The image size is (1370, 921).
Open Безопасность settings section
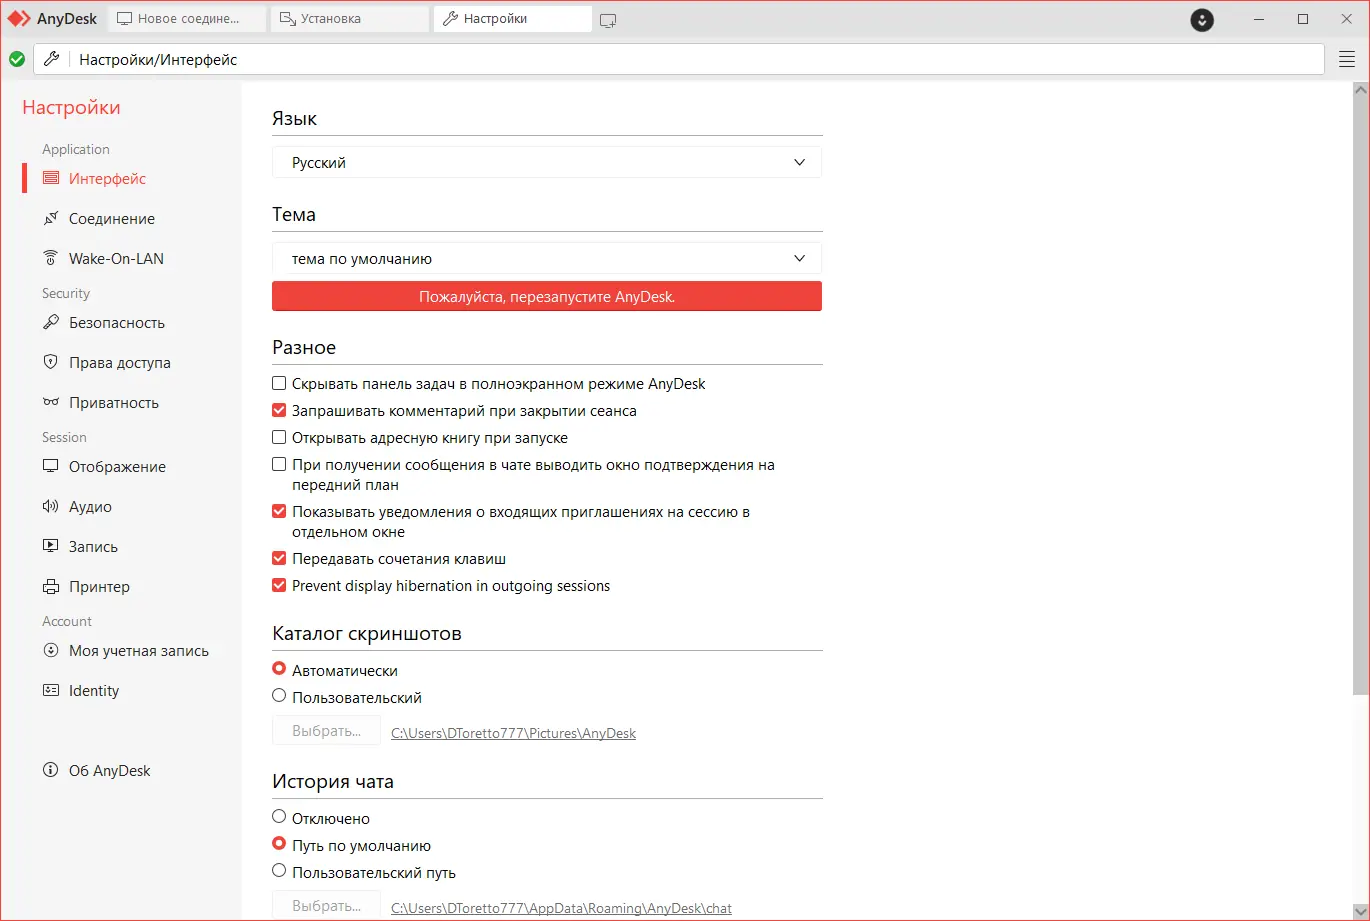pyautogui.click(x=117, y=323)
